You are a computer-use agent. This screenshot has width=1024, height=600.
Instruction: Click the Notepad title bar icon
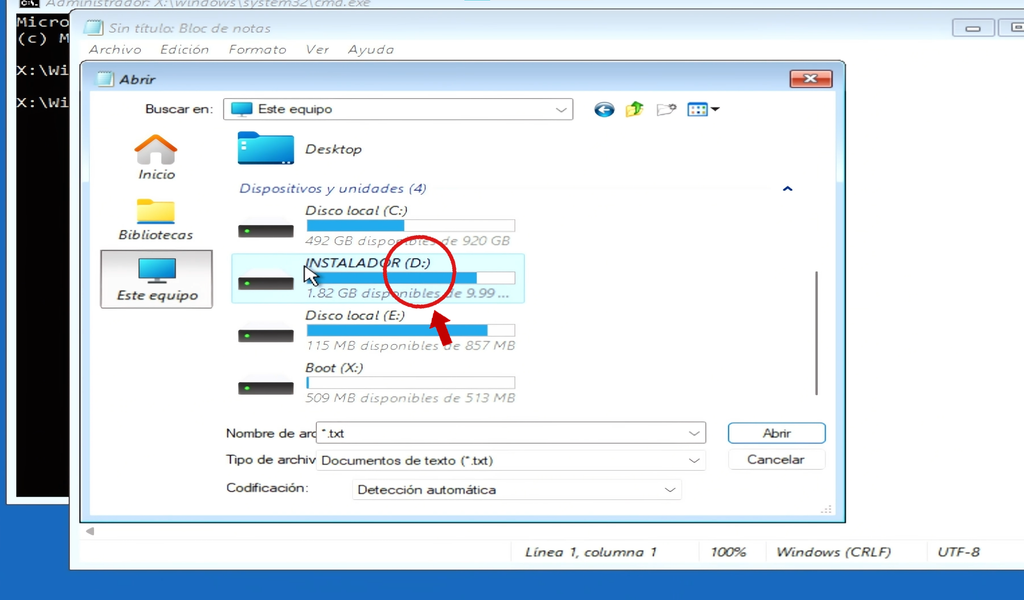pyautogui.click(x=93, y=28)
